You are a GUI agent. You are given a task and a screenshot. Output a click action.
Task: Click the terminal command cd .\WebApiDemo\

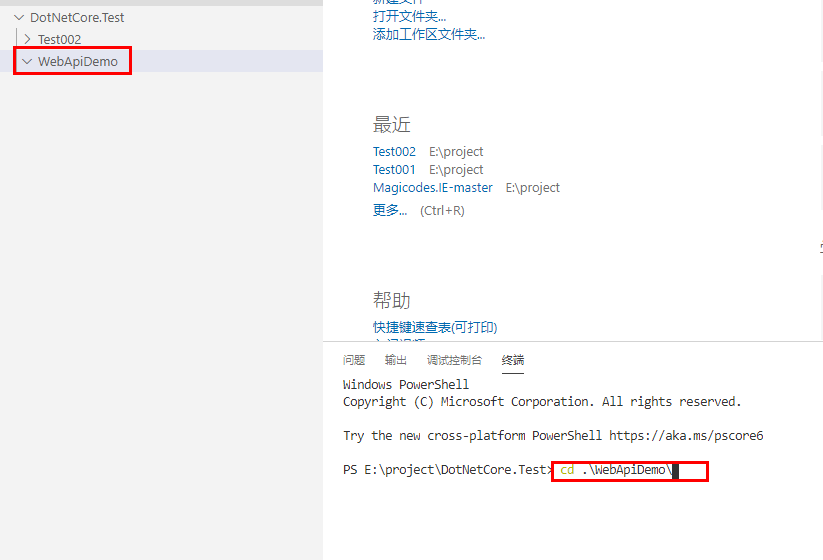616,470
